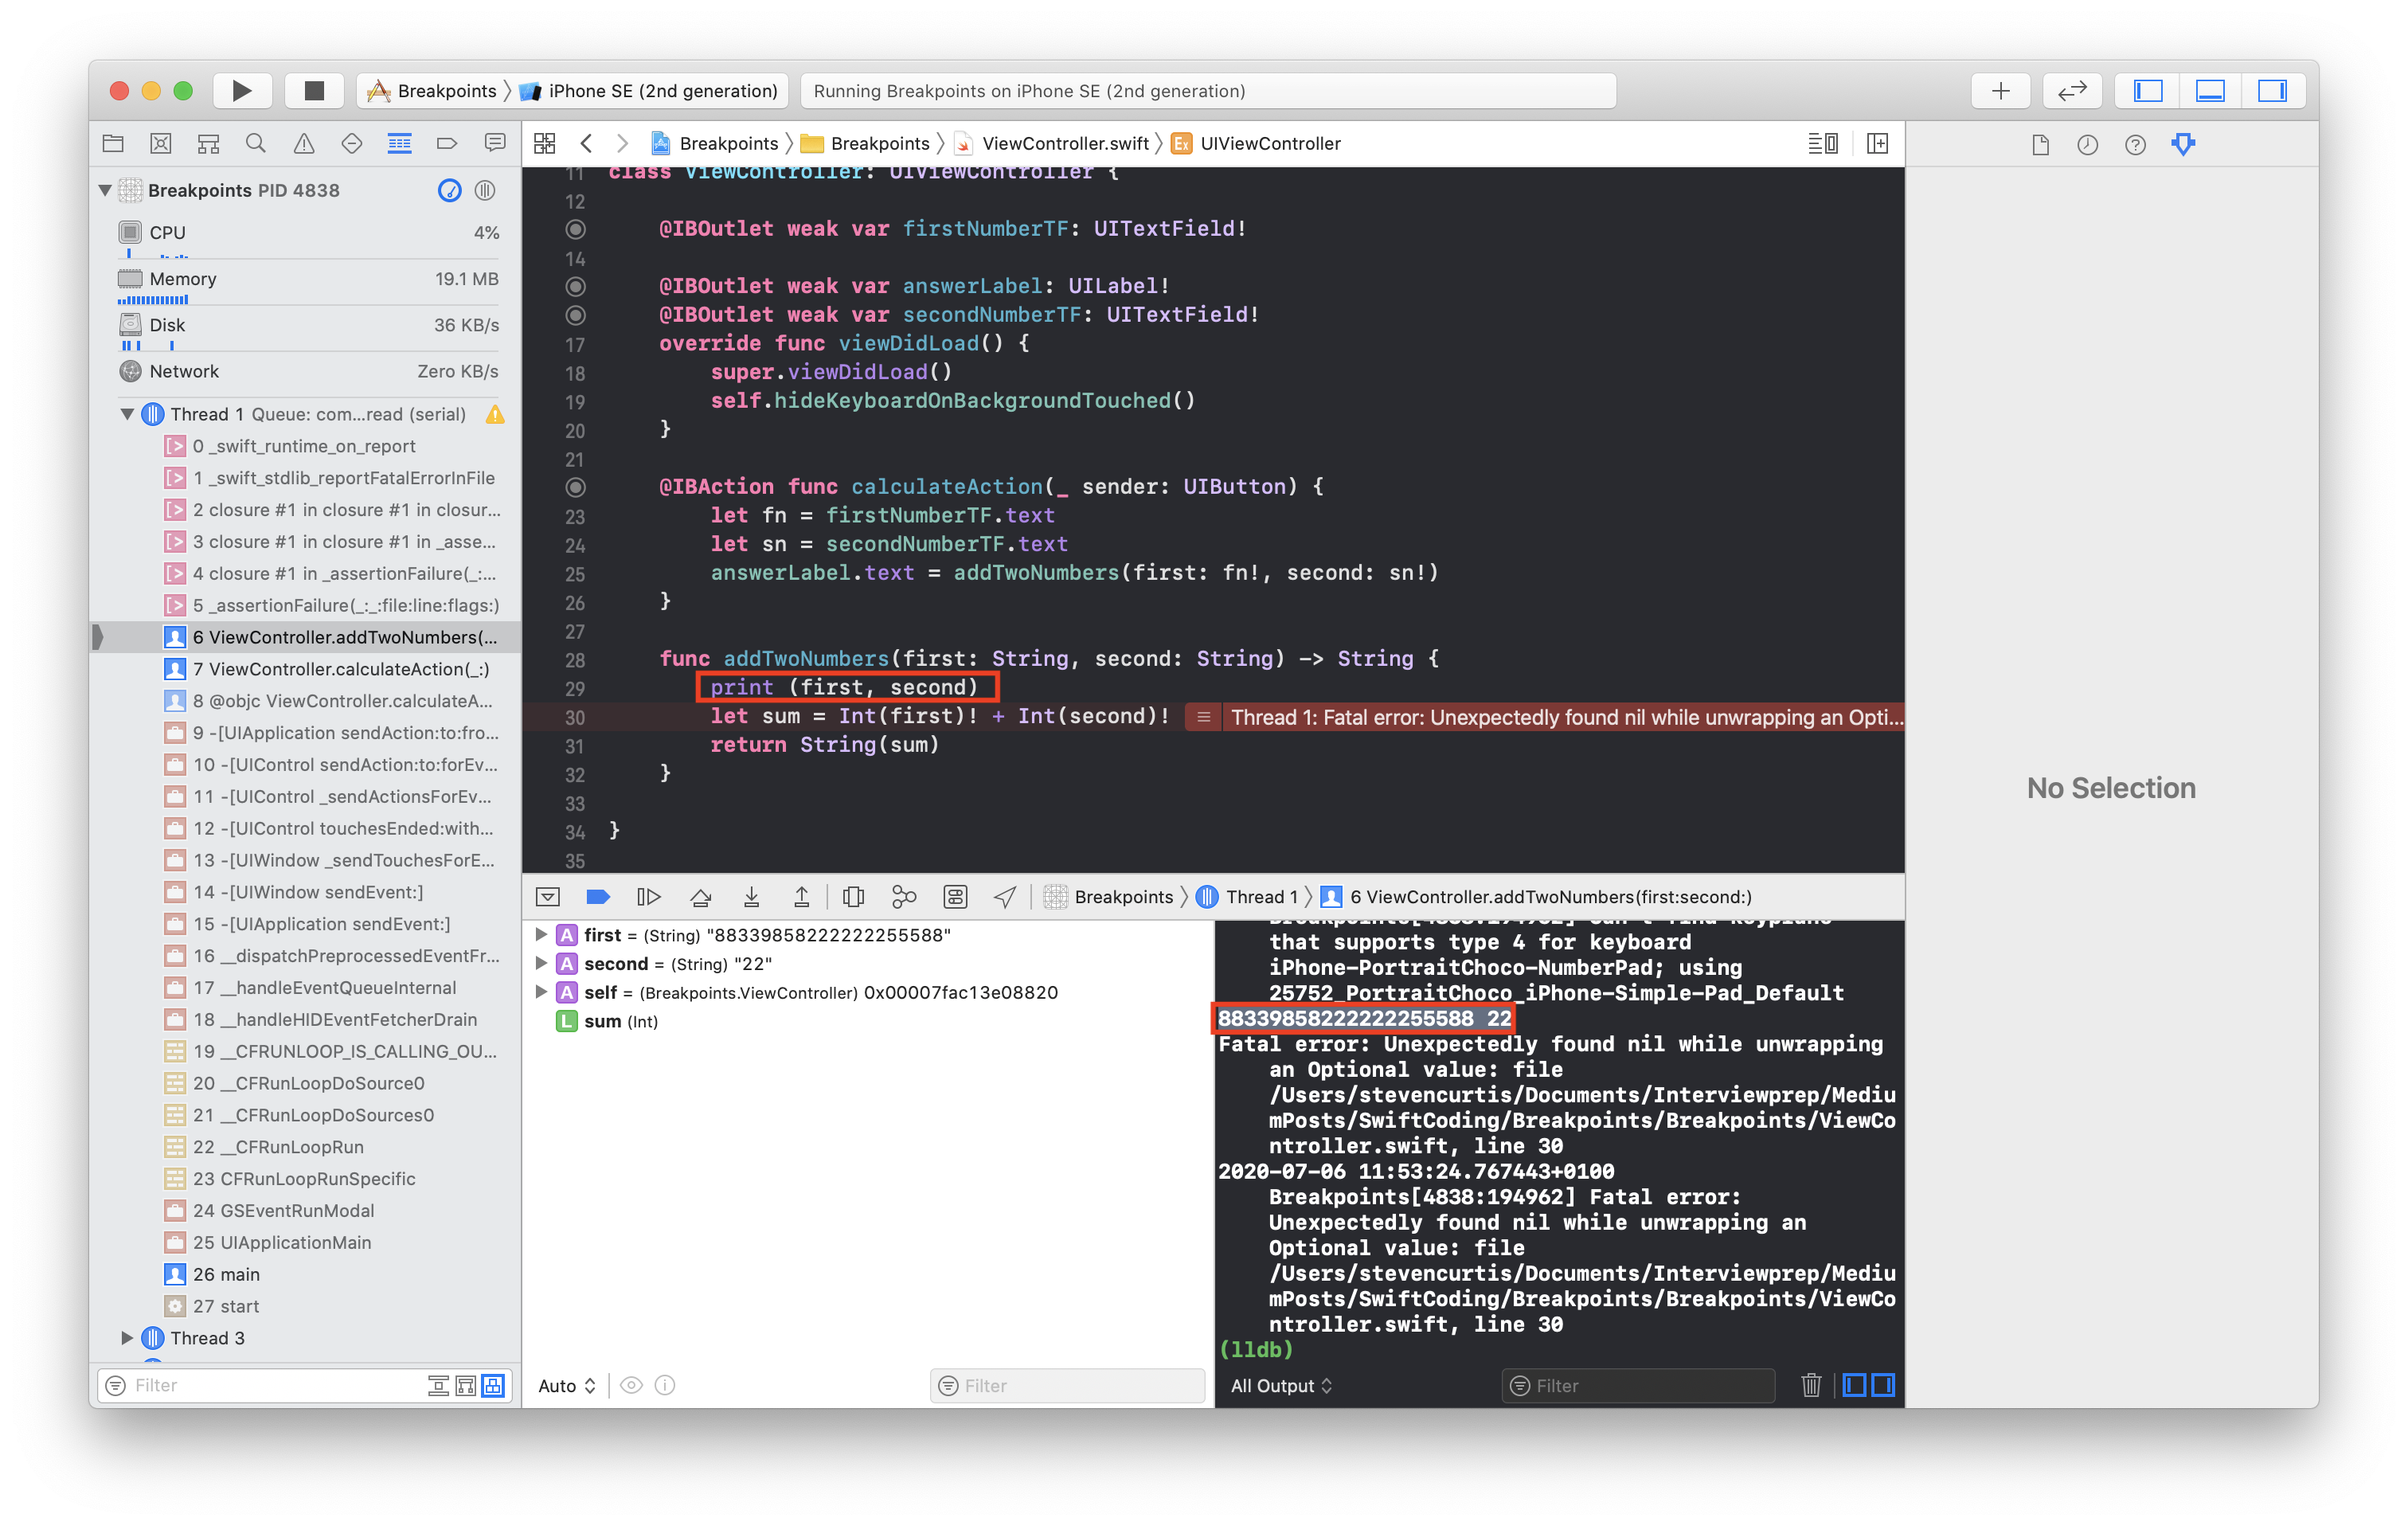Open the related items grid menu
The height and width of the screenshot is (1526, 2408).
545,144
